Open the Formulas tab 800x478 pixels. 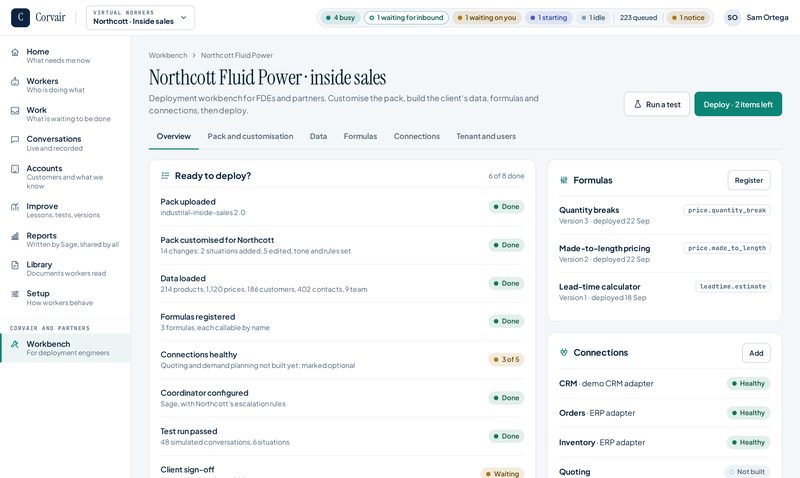click(x=360, y=136)
